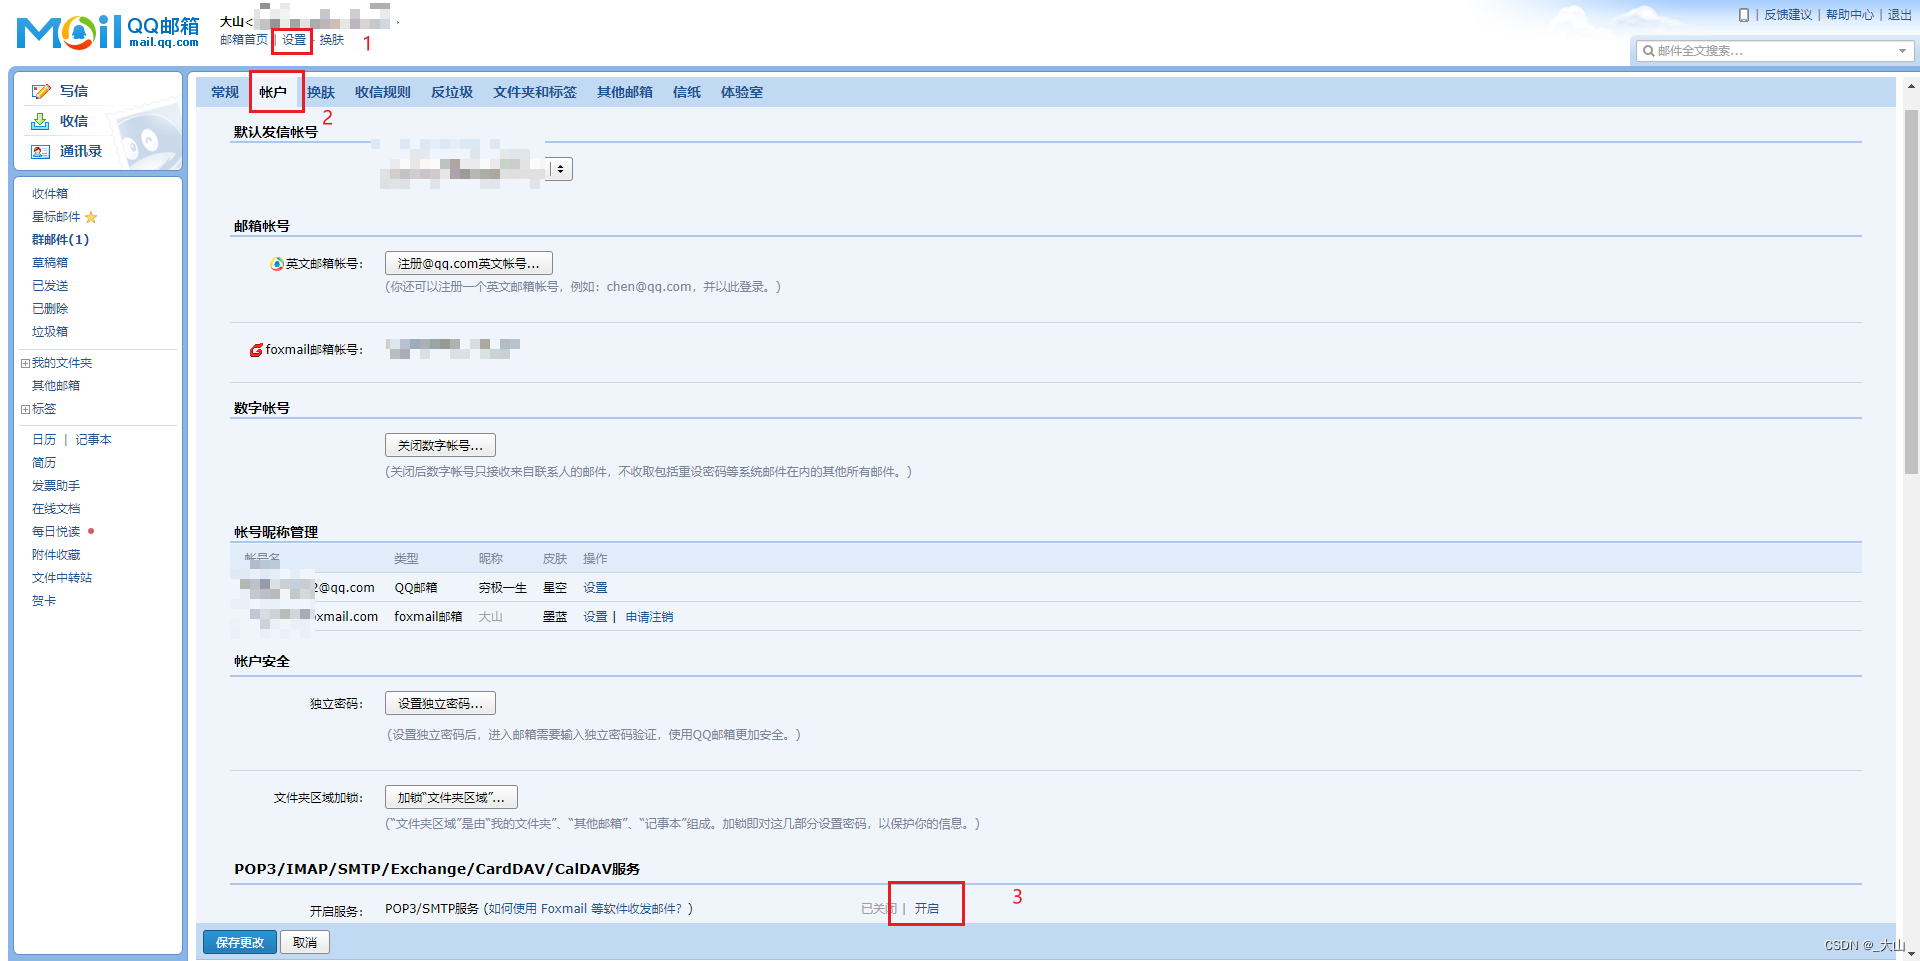Click the 换肤 link in the header
Image resolution: width=1920 pixels, height=961 pixels.
332,40
